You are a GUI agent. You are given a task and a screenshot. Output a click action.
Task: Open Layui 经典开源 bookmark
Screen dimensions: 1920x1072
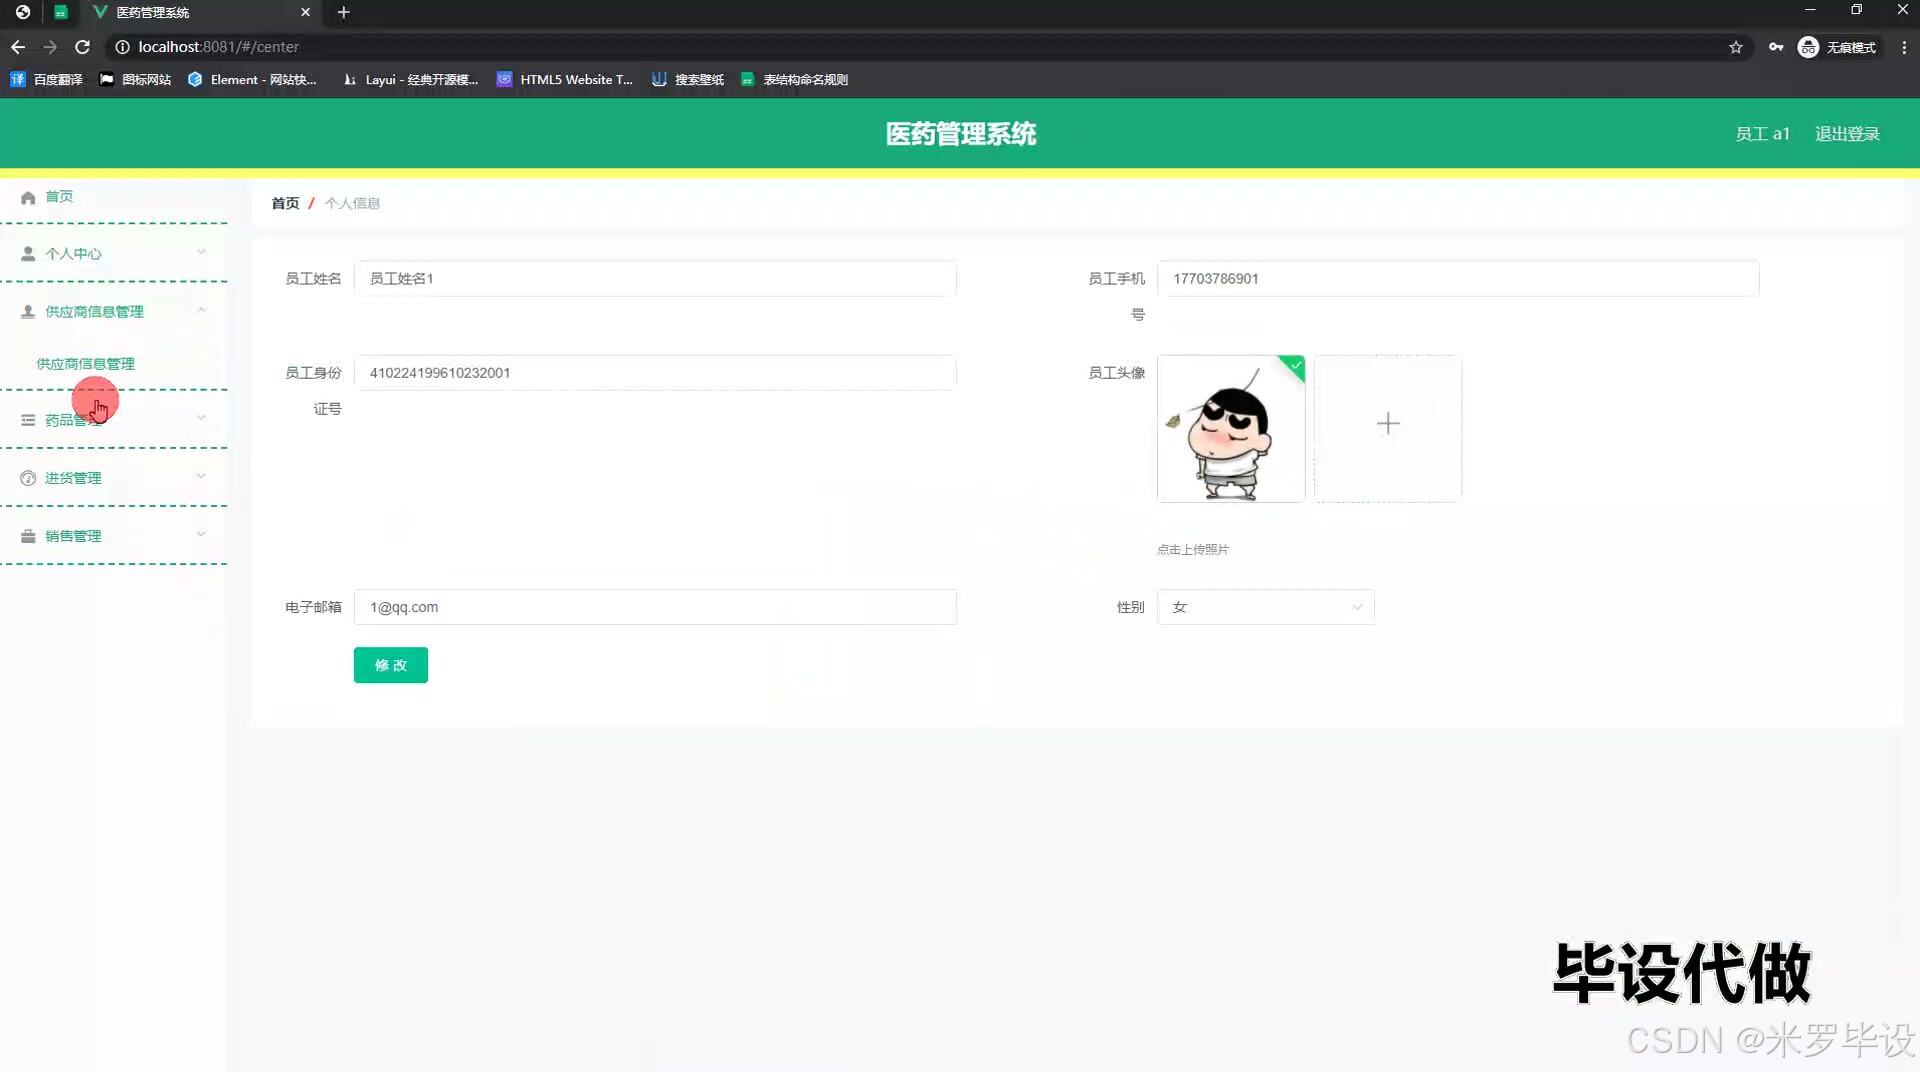coord(410,80)
